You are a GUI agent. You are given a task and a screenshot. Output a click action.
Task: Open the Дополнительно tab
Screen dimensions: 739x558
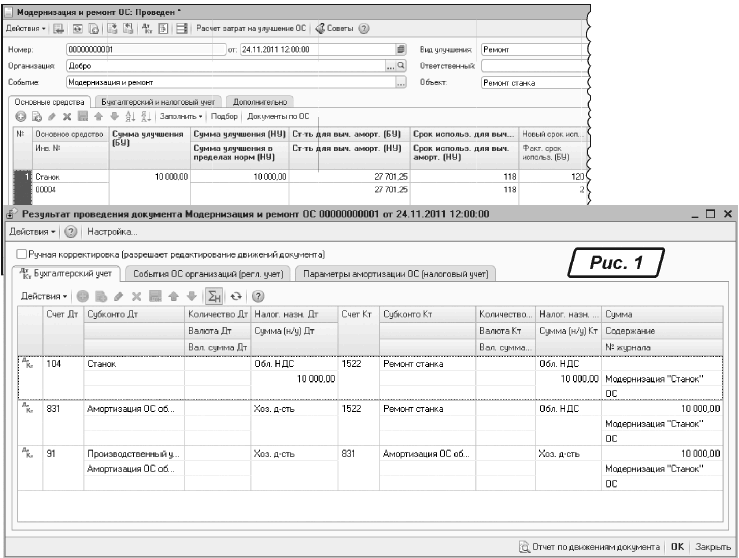click(x=261, y=101)
